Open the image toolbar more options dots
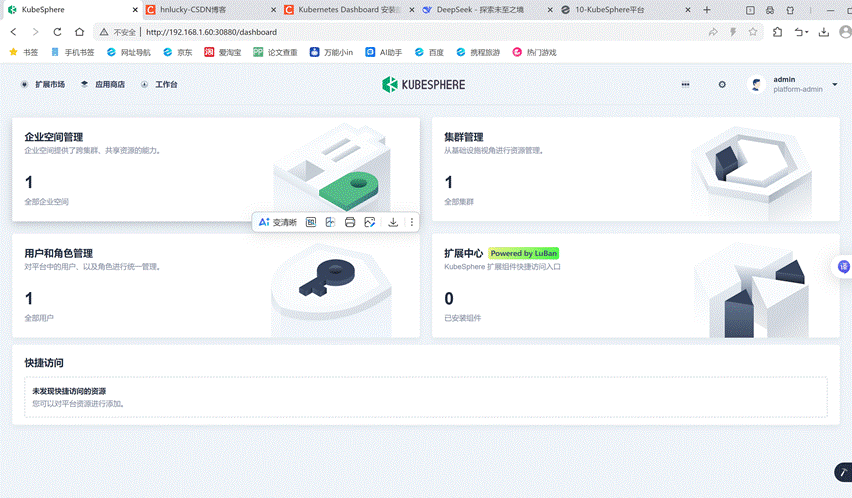Screen dimensions: 852x498 point(412,222)
